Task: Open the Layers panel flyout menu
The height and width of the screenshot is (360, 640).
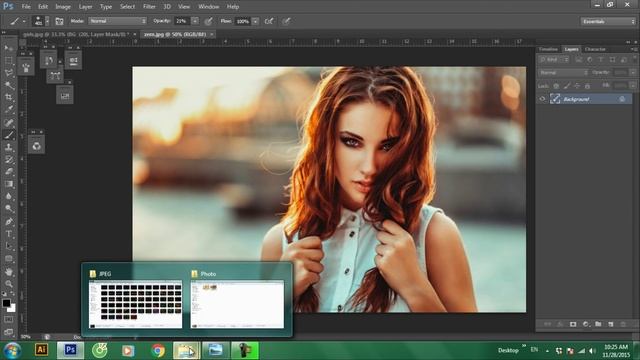Action: tap(633, 49)
